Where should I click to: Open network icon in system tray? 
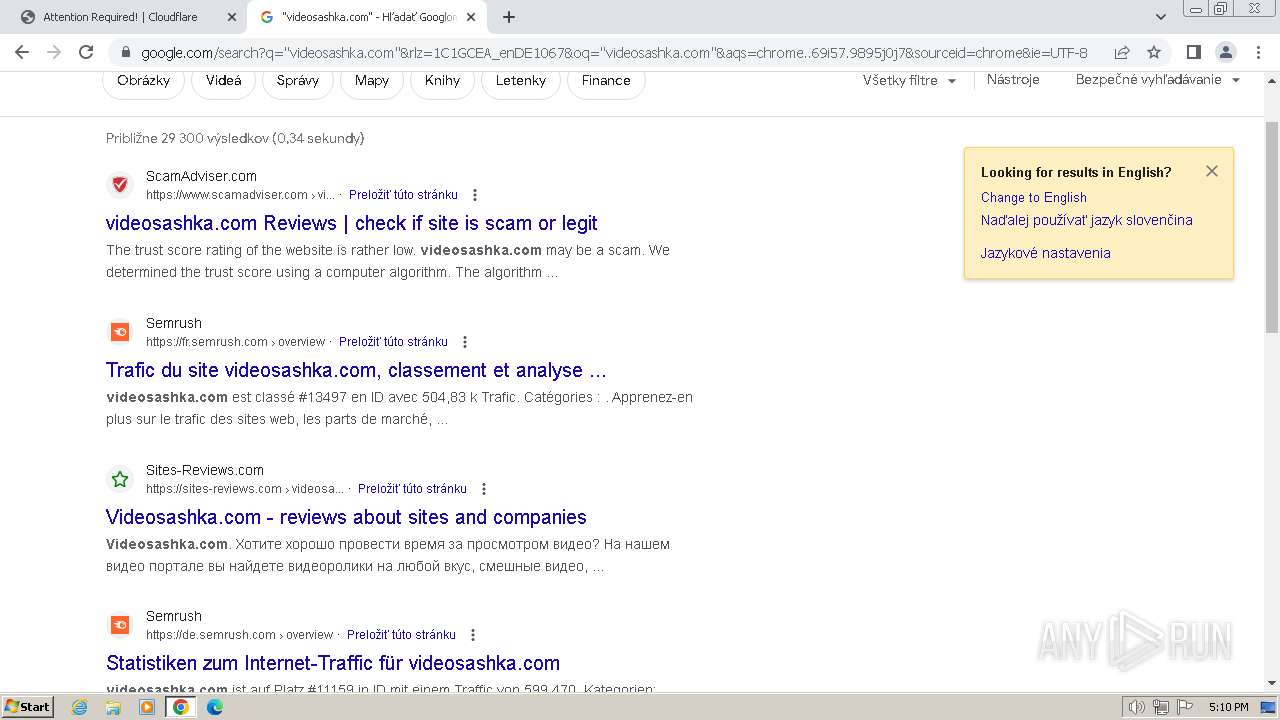1160,707
